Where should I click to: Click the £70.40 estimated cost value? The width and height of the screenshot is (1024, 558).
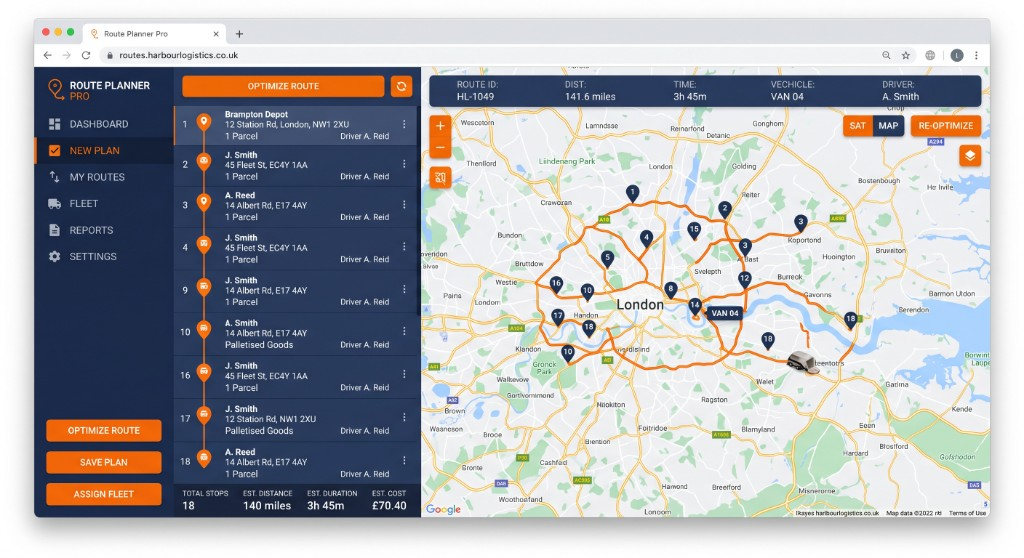coord(389,506)
